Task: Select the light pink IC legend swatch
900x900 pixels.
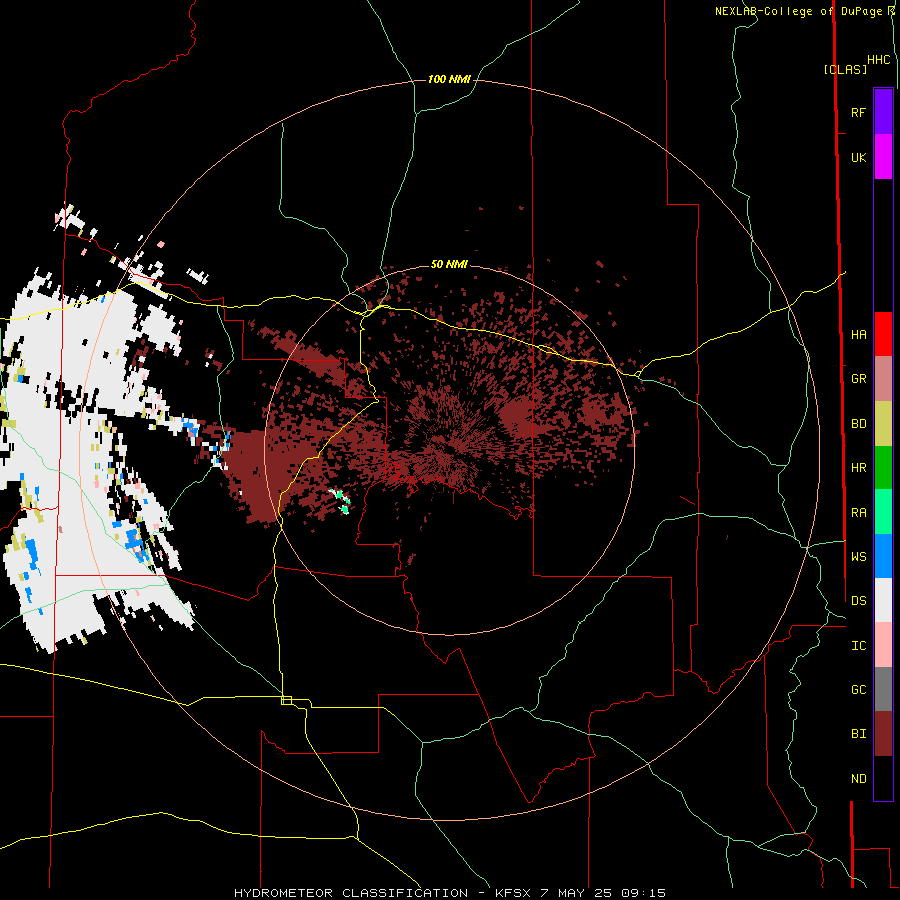Action: click(x=883, y=645)
